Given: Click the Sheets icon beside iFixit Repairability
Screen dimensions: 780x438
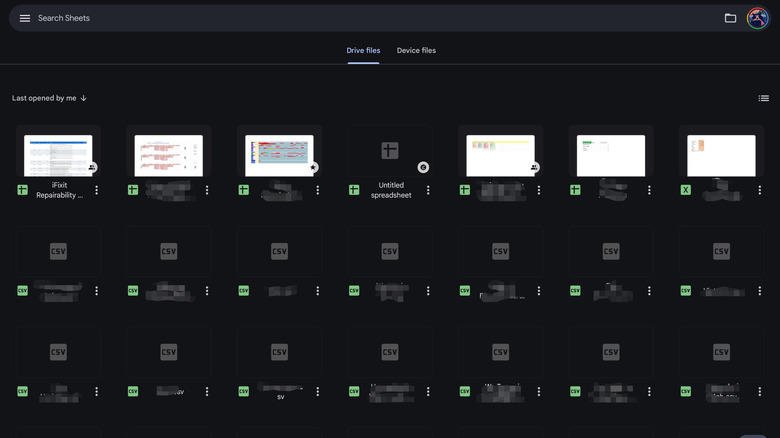Looking at the screenshot, I should 23,190.
